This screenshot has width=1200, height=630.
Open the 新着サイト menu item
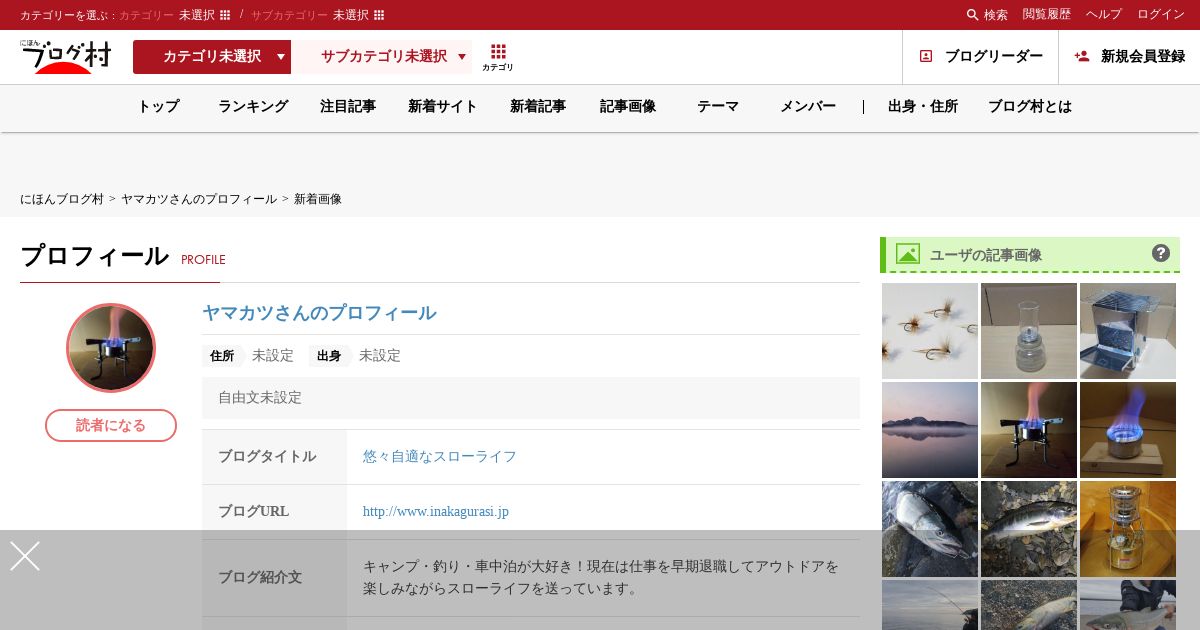(443, 106)
